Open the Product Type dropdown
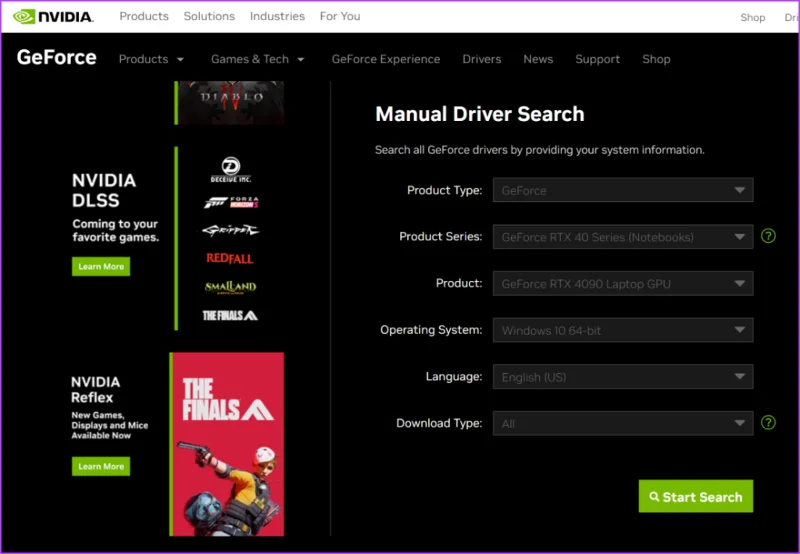The height and width of the screenshot is (554, 800). point(622,190)
